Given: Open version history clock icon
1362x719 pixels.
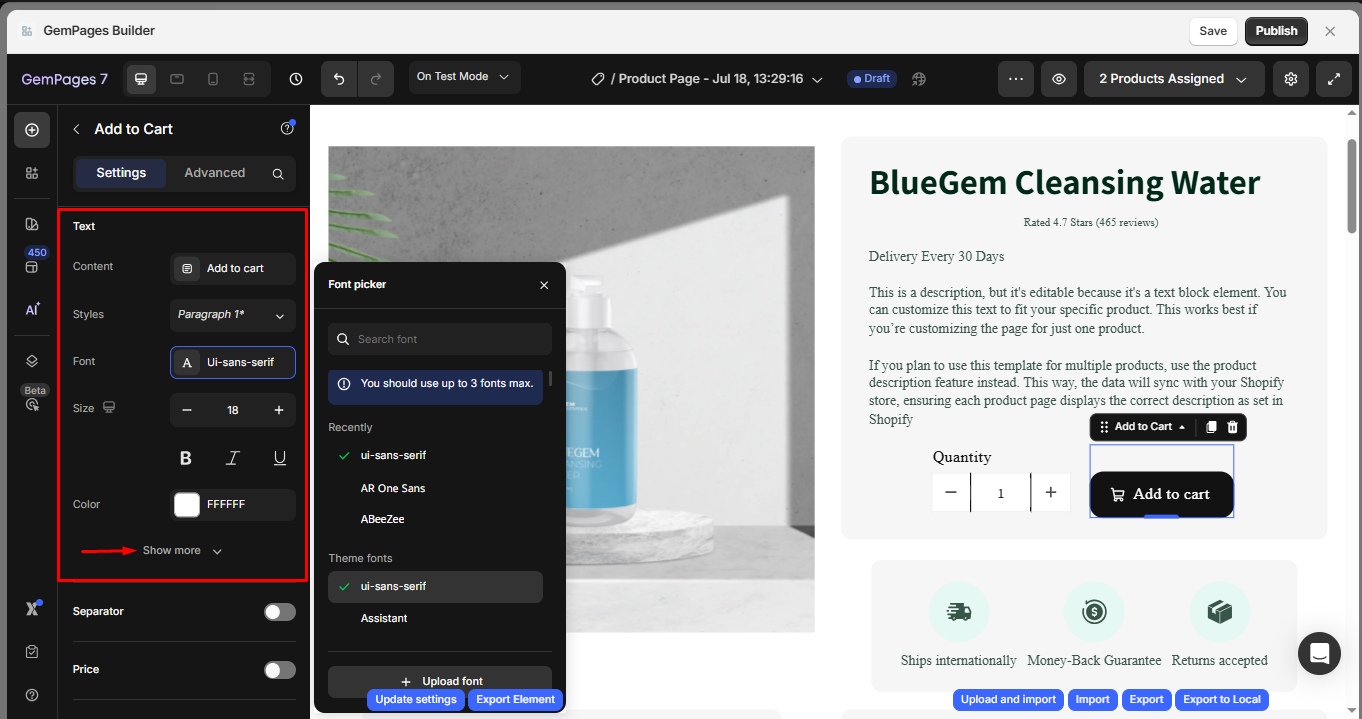Looking at the screenshot, I should pos(295,79).
